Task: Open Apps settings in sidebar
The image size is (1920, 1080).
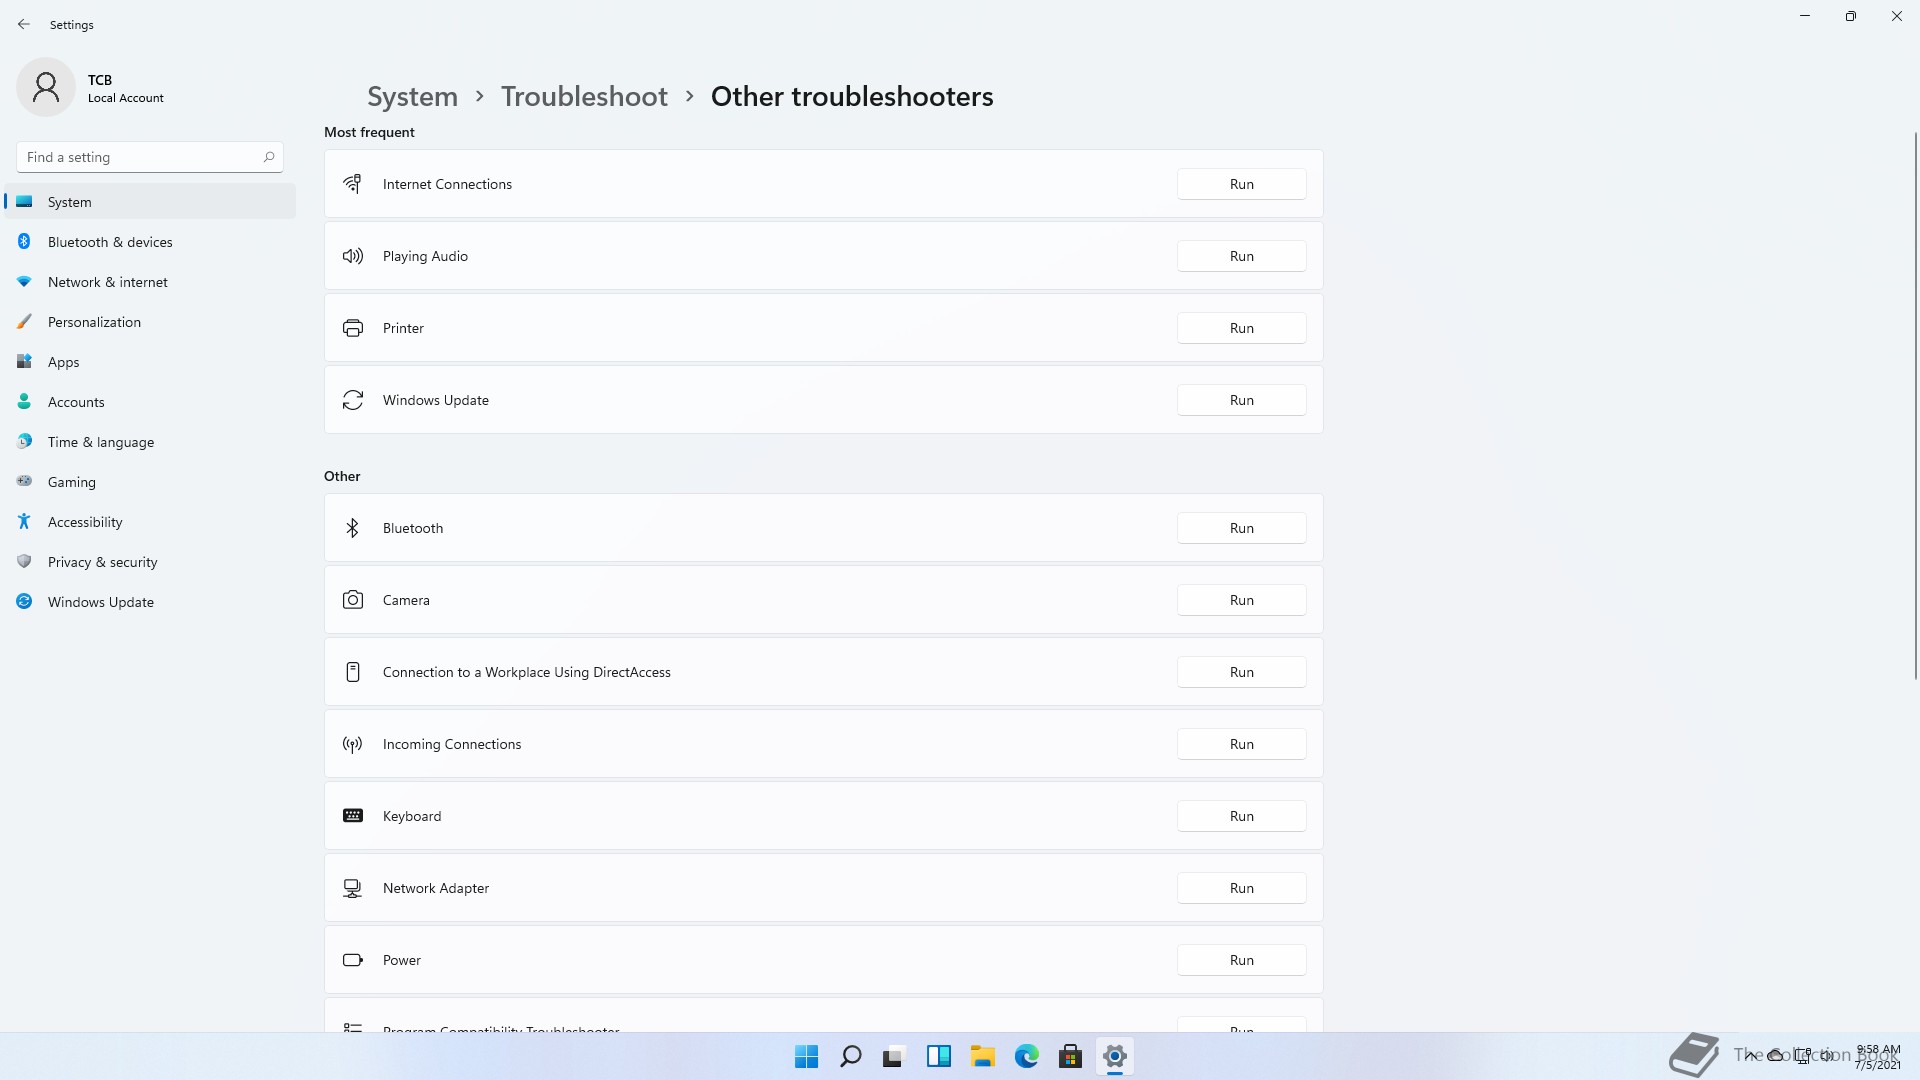Action: click(150, 362)
